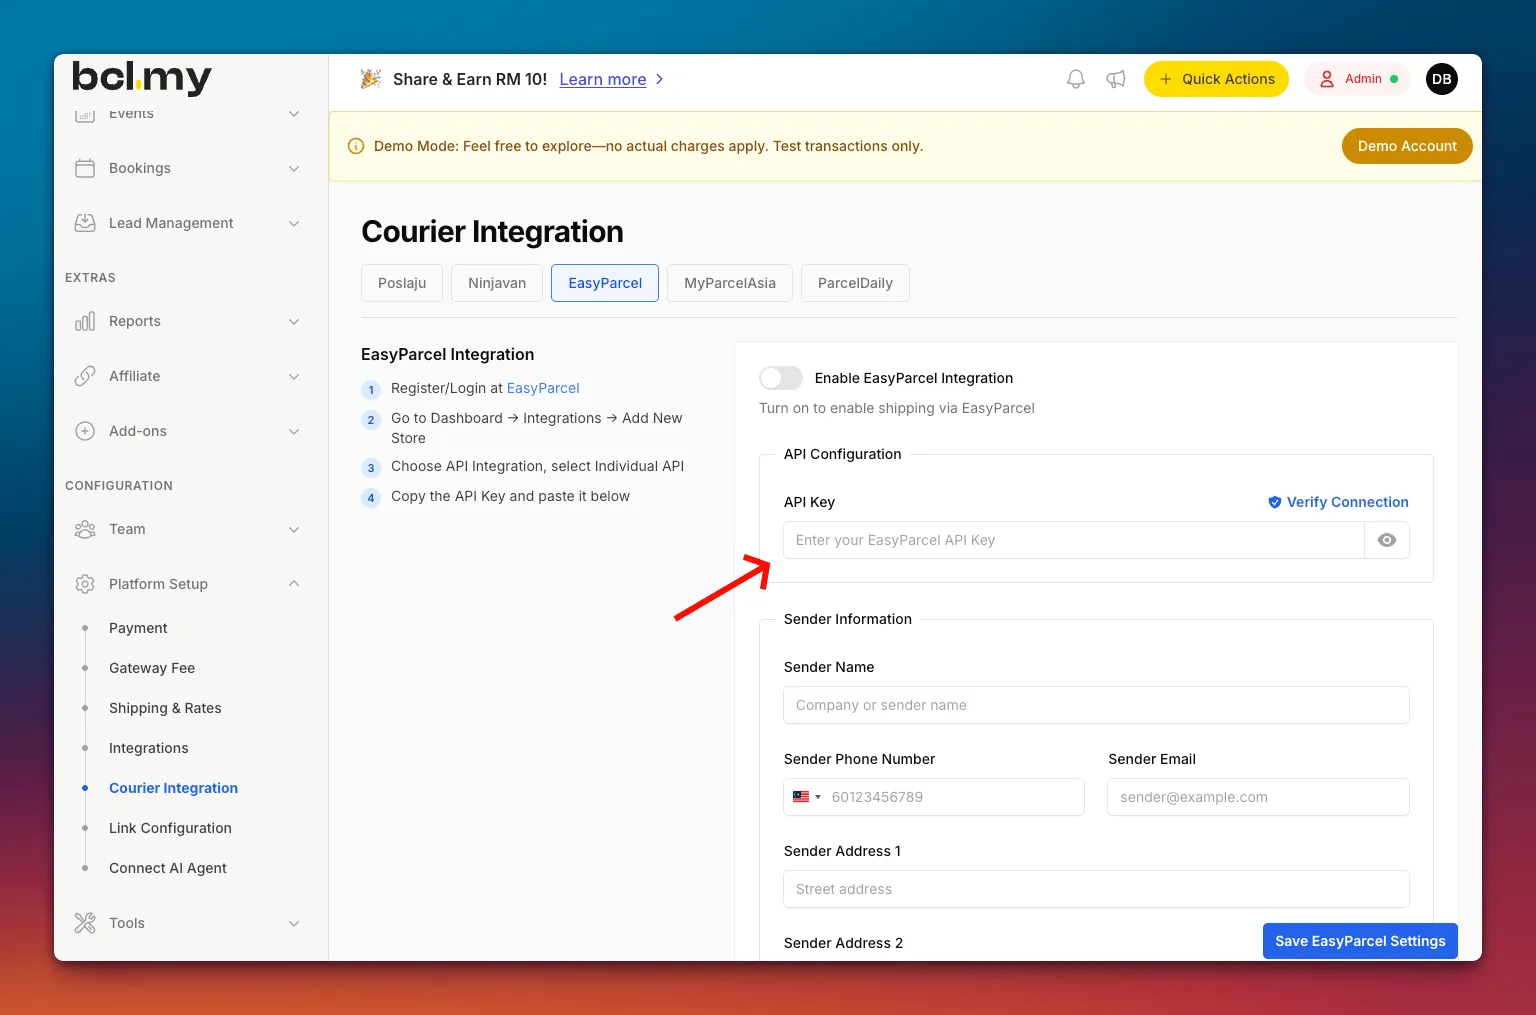
Task: Click the Reports bar chart icon
Action: pos(85,321)
